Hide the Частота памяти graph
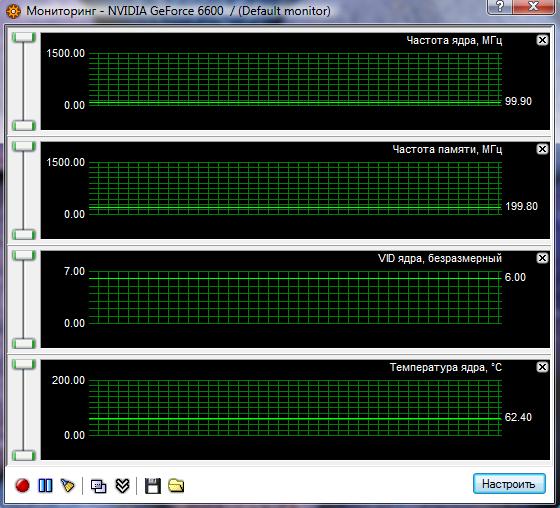The height and width of the screenshot is (508, 560). [542, 149]
